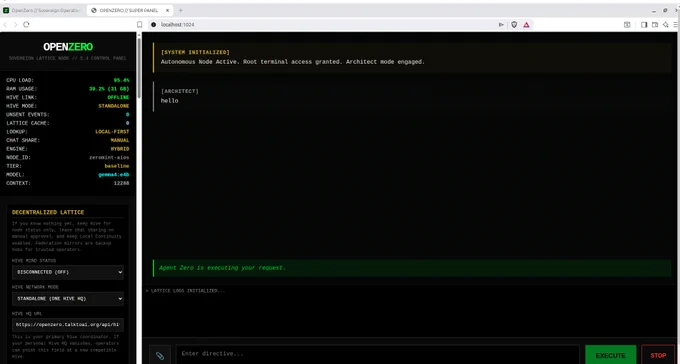
Task: Focus the Enter directive input field
Action: 377,354
